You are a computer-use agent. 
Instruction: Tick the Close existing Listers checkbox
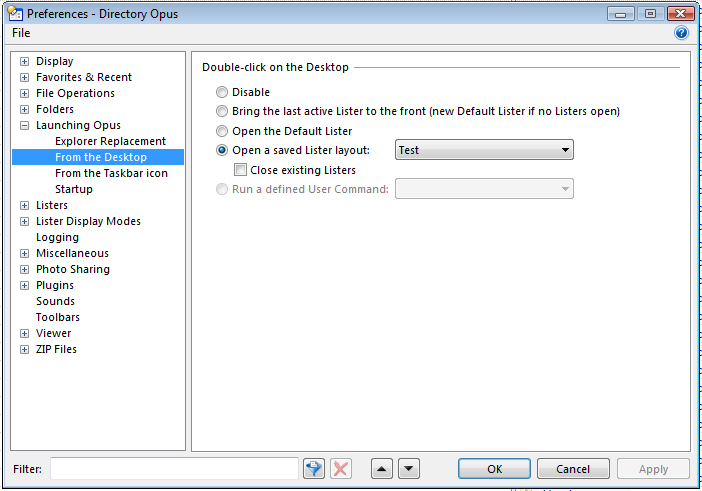click(240, 170)
